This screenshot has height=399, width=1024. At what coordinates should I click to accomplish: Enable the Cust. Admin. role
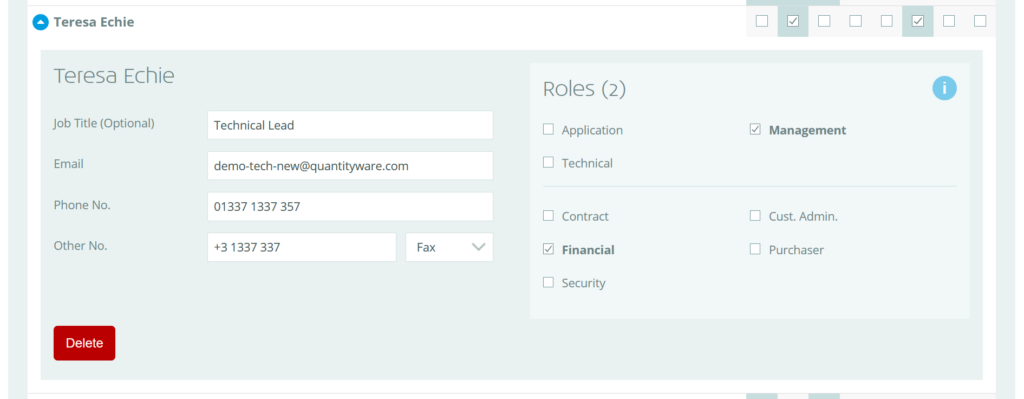point(755,215)
